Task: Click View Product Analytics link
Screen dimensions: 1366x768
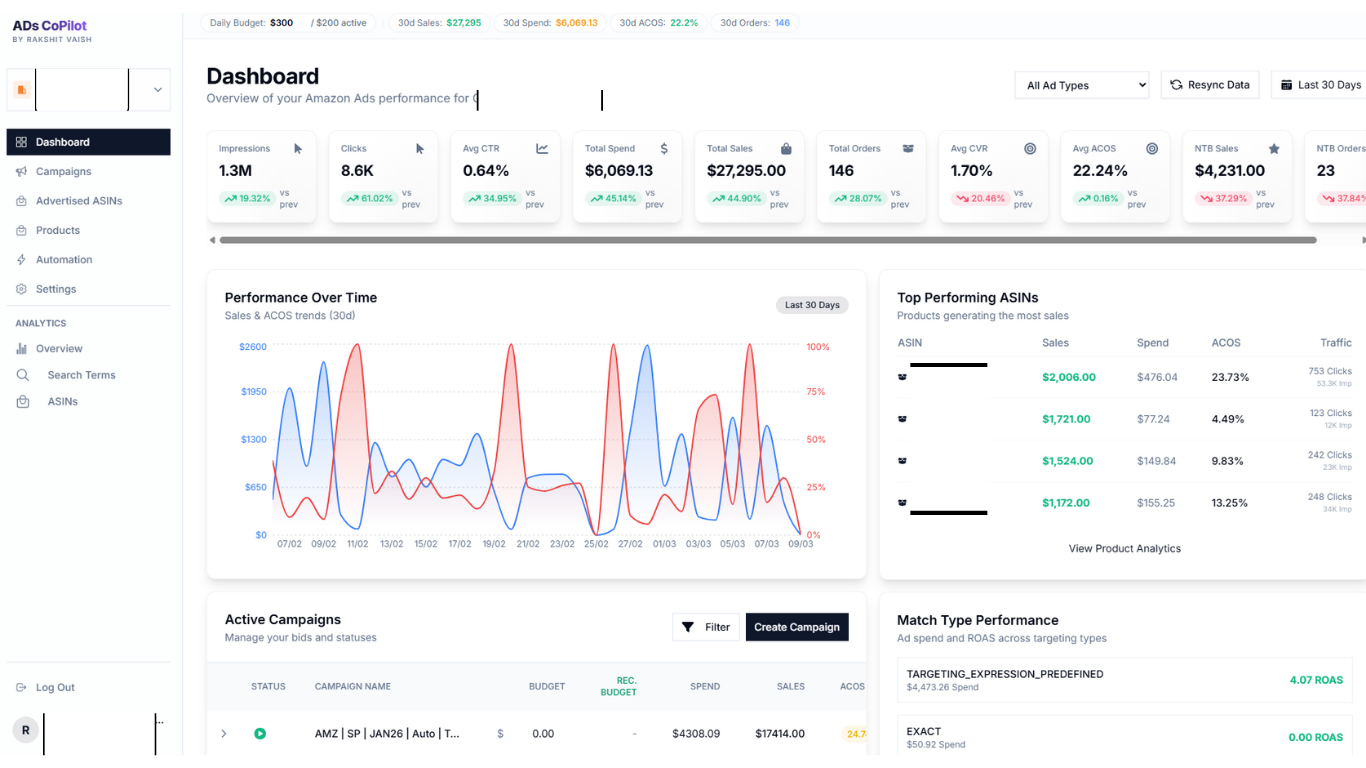Action: 1125,548
